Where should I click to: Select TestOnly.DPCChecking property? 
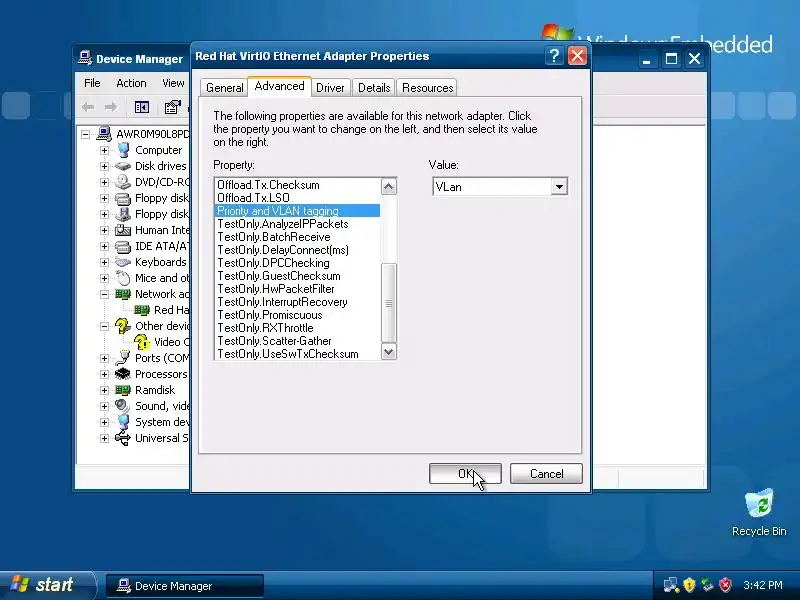click(x=297, y=263)
